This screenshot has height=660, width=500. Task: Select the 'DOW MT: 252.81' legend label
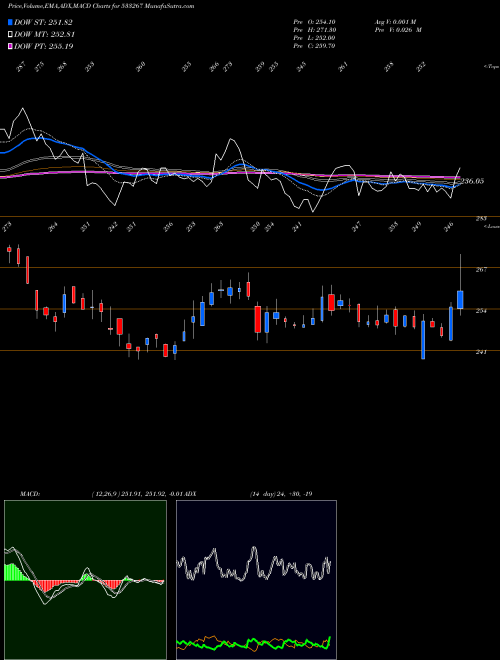point(44,34)
